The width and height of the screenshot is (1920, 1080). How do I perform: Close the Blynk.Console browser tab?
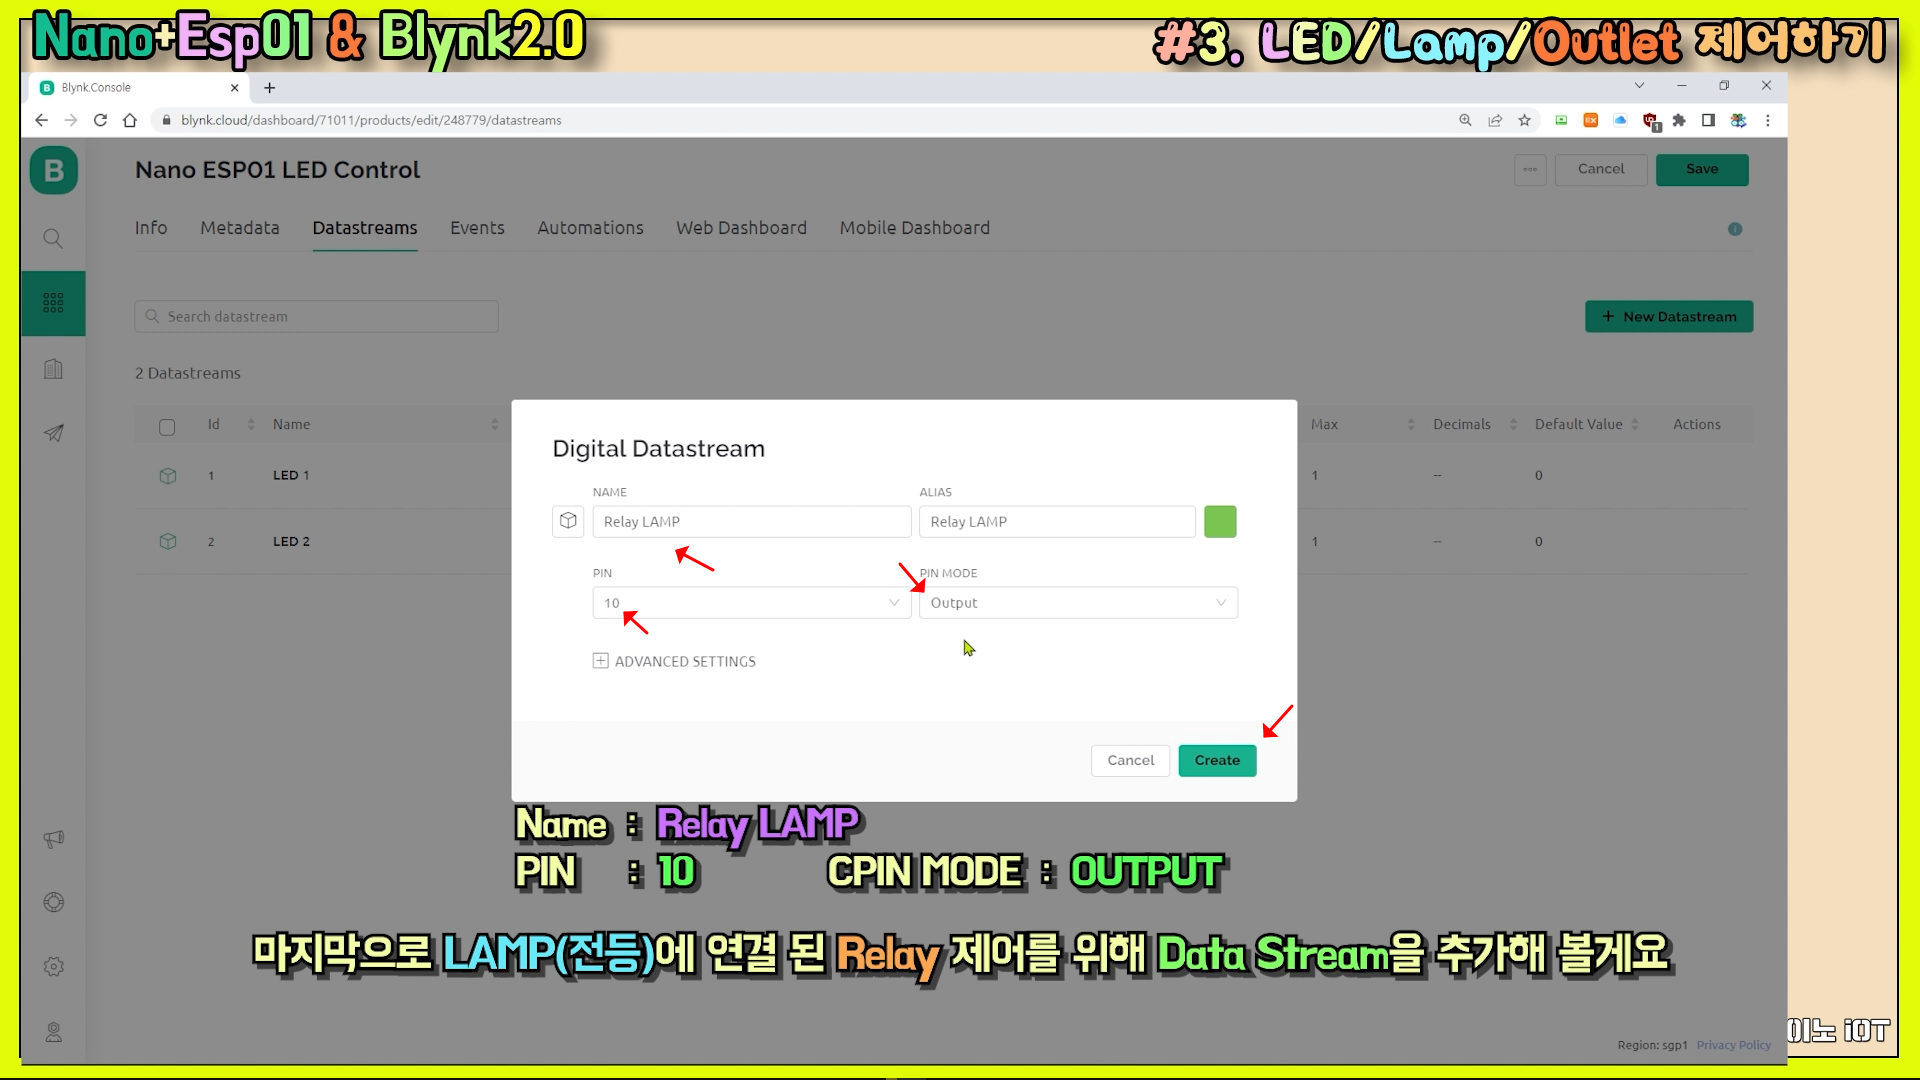click(234, 88)
